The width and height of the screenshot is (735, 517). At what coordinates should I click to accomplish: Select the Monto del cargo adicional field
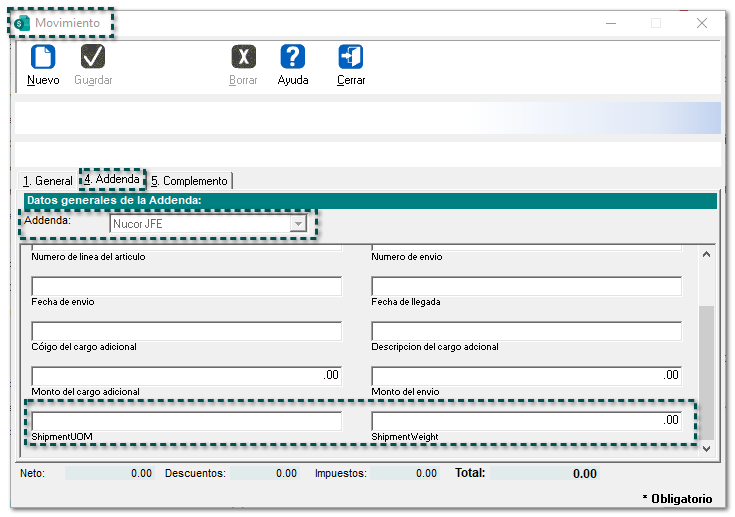tap(186, 376)
